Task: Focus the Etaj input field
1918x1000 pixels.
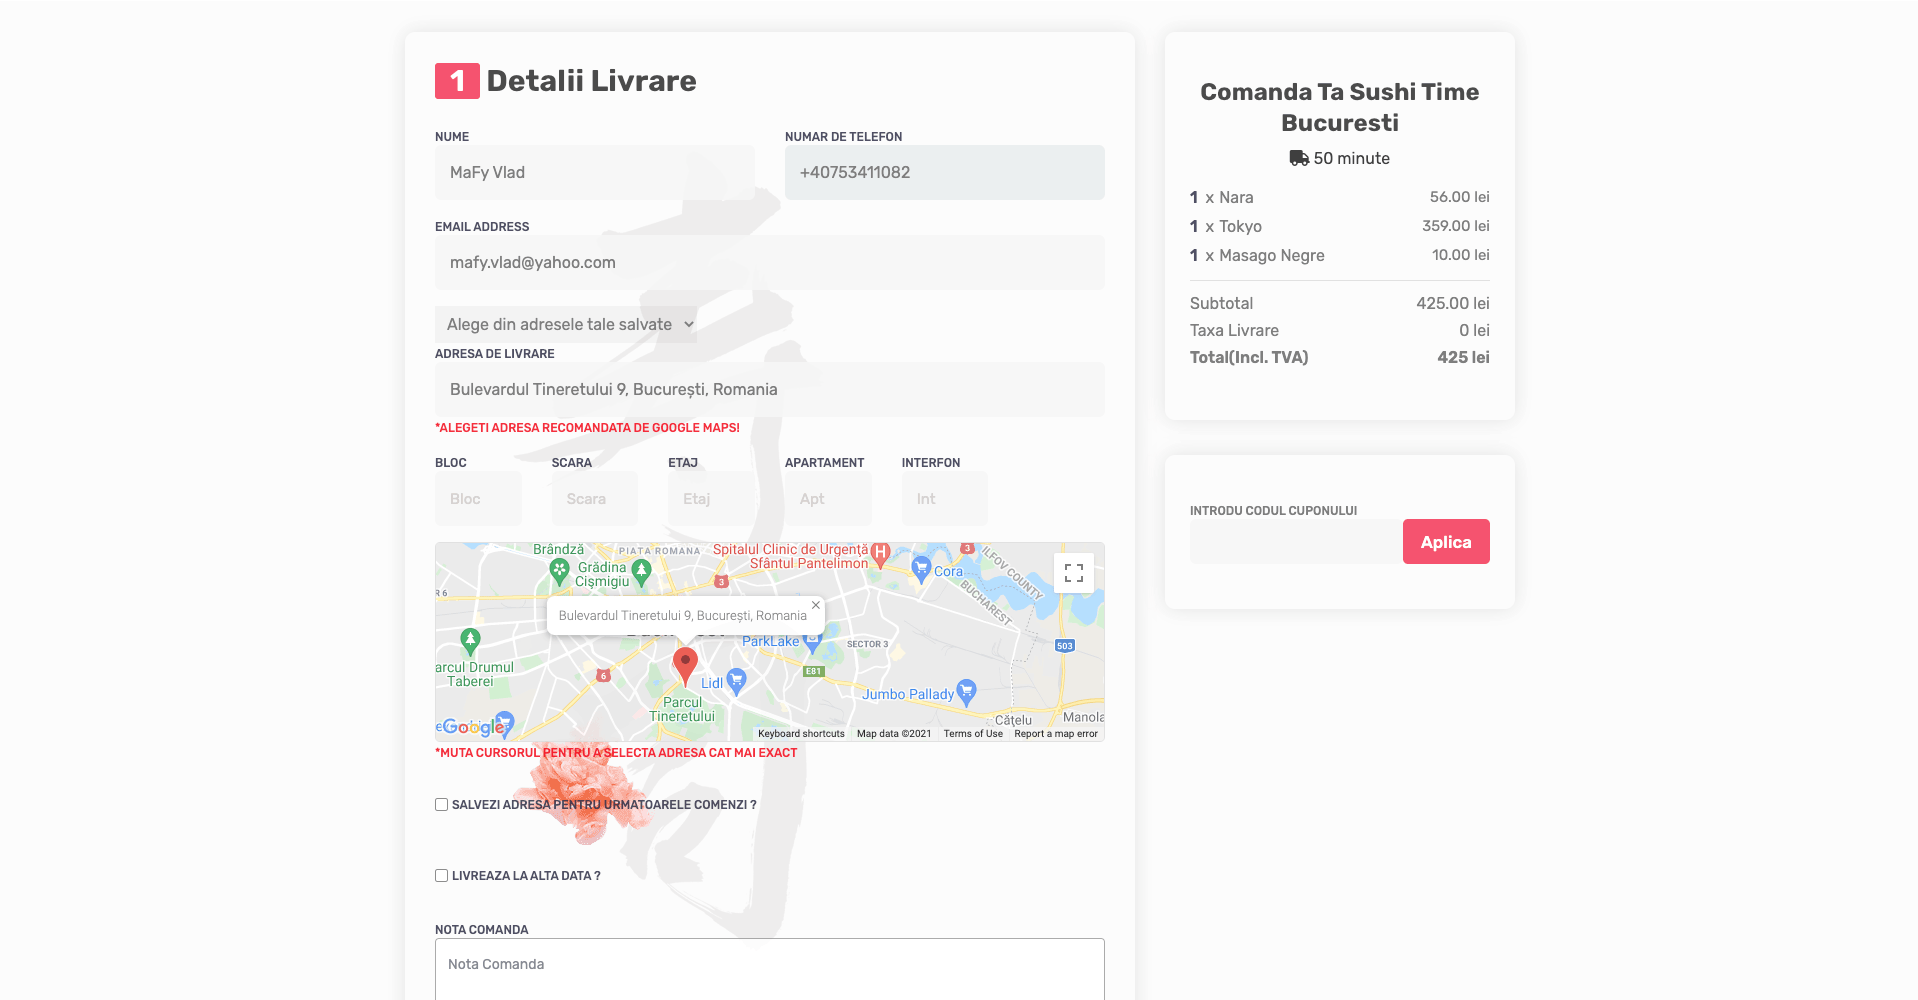Action: click(x=711, y=499)
